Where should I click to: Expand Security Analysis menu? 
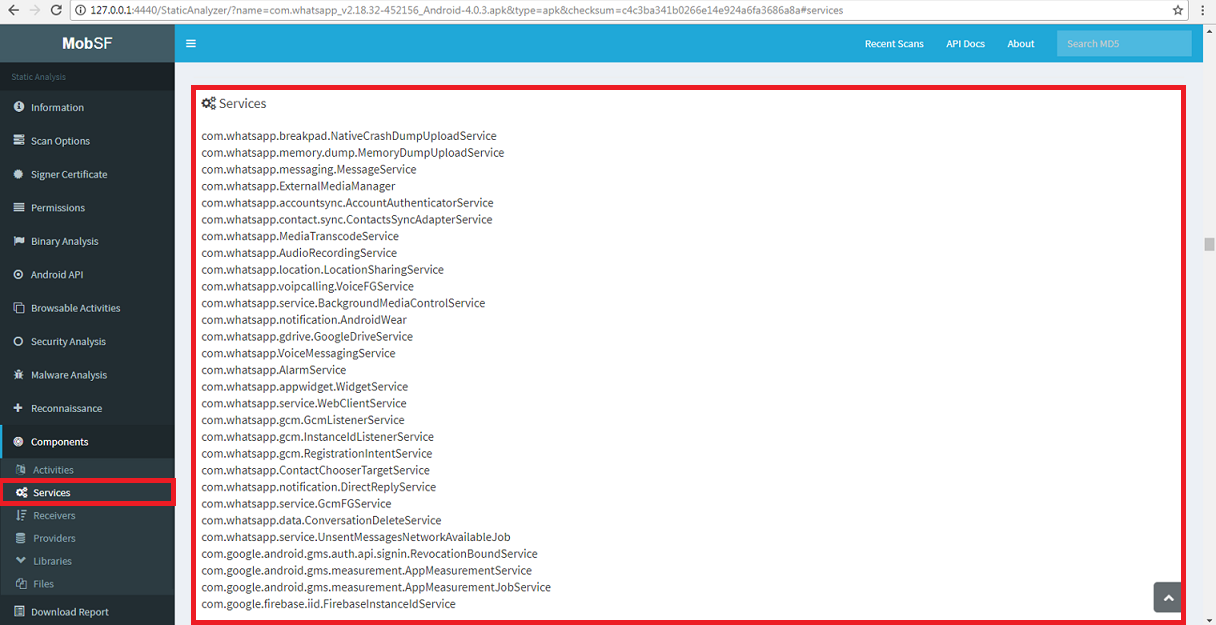[87, 341]
